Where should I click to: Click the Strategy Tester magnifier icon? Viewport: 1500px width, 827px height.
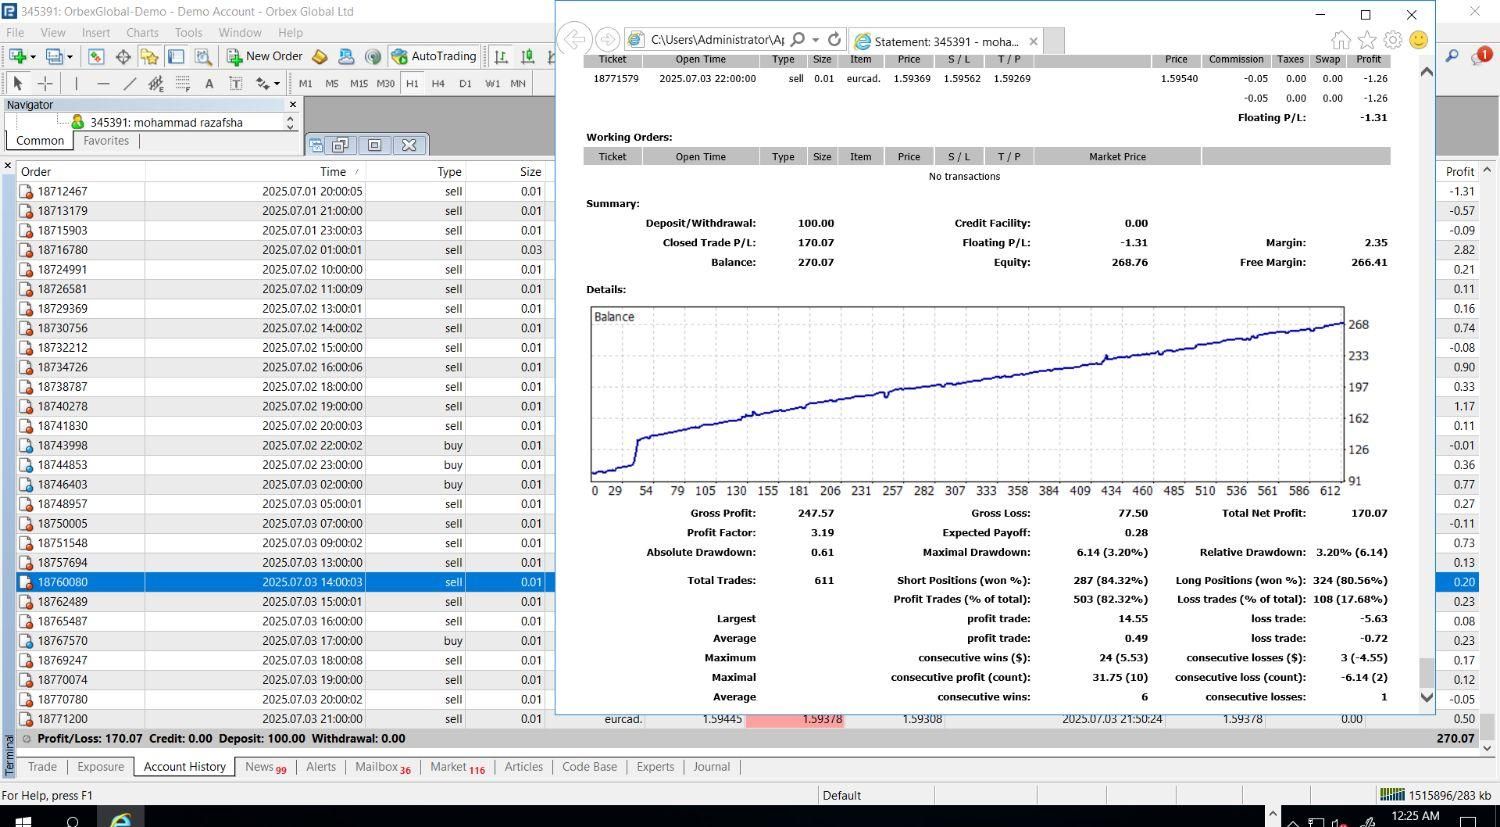[202, 57]
